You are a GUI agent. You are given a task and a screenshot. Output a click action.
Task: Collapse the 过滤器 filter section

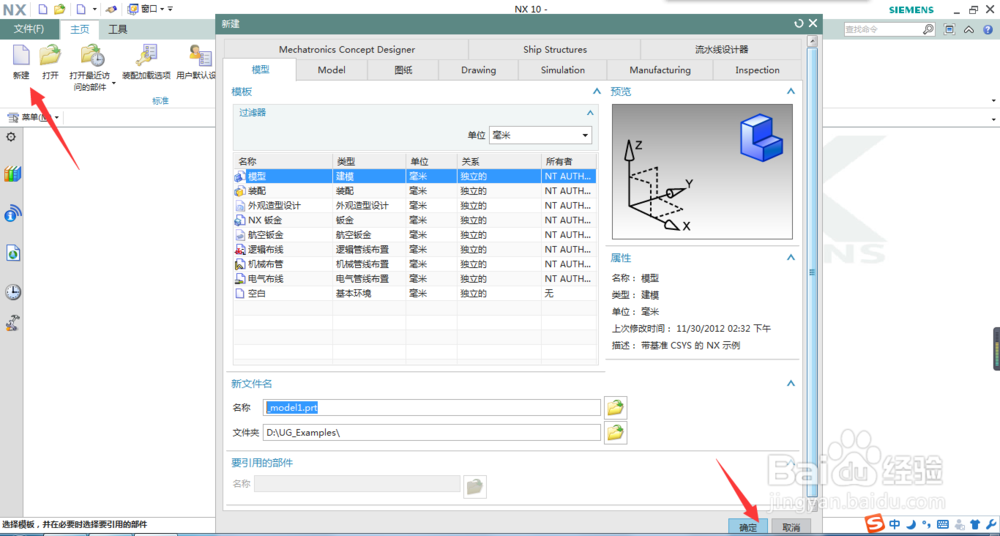pyautogui.click(x=590, y=113)
